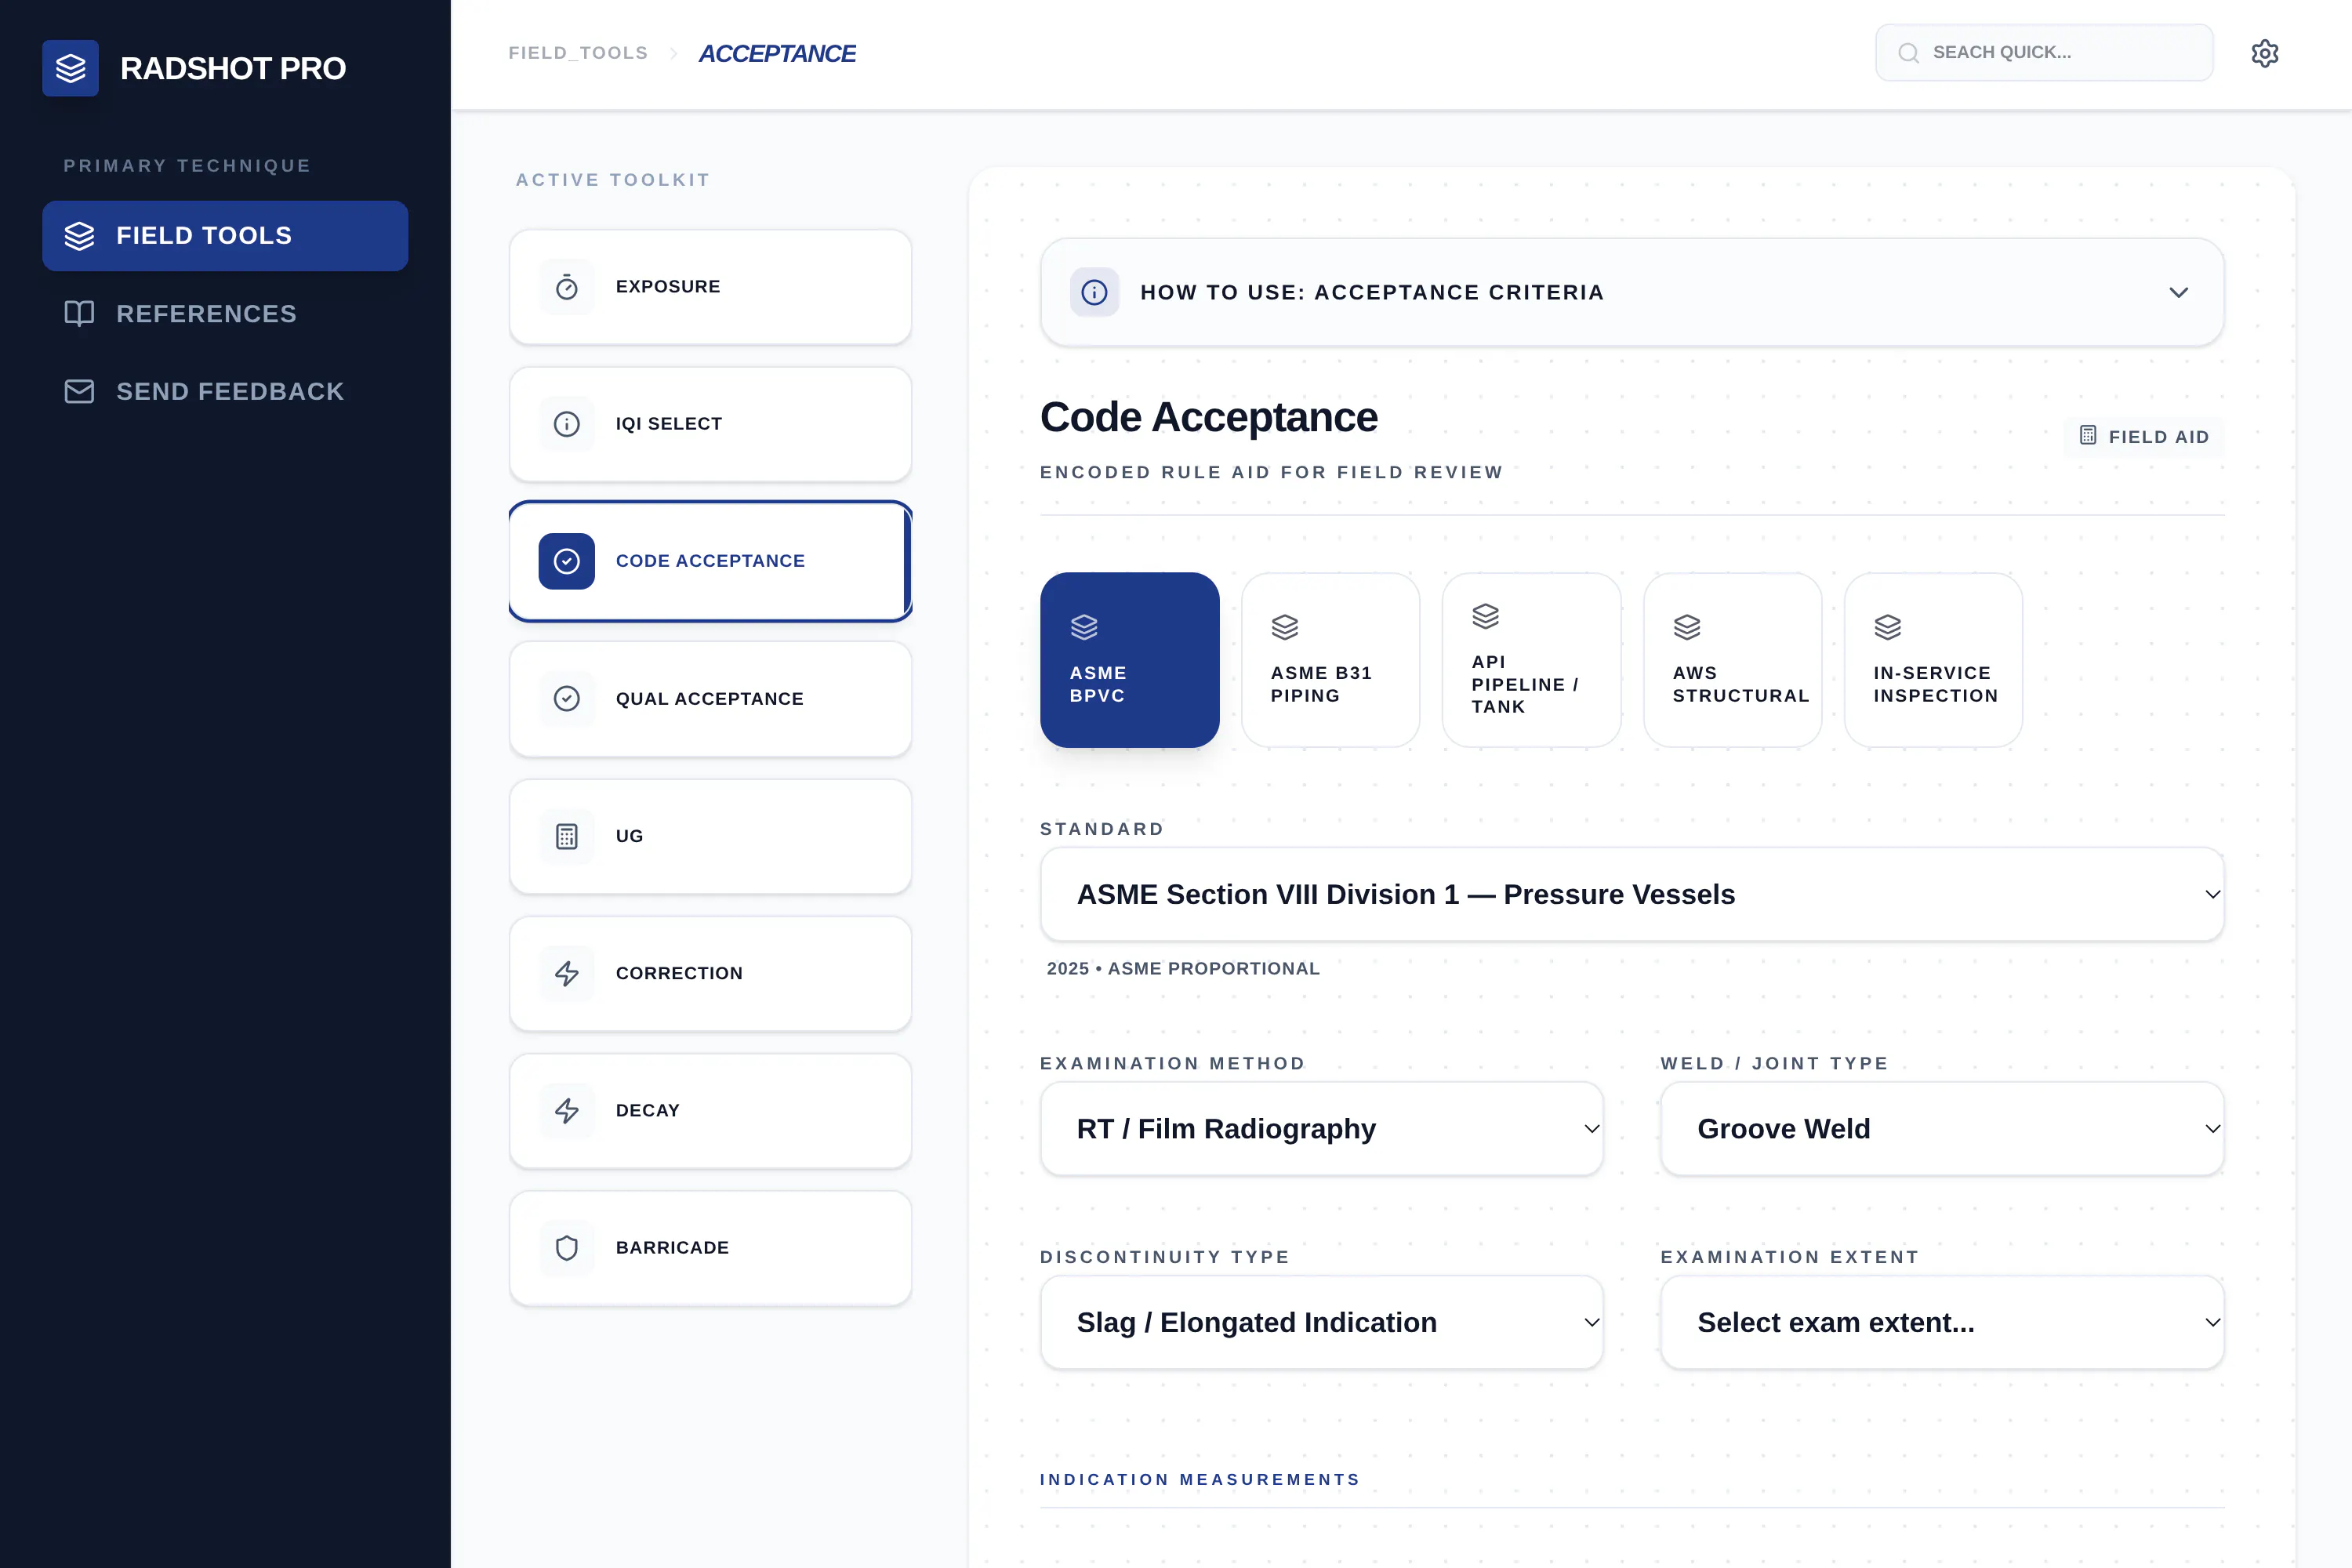Click the RADSHOT PRO title text
Image resolution: width=2352 pixels, height=1568 pixels.
coord(233,68)
